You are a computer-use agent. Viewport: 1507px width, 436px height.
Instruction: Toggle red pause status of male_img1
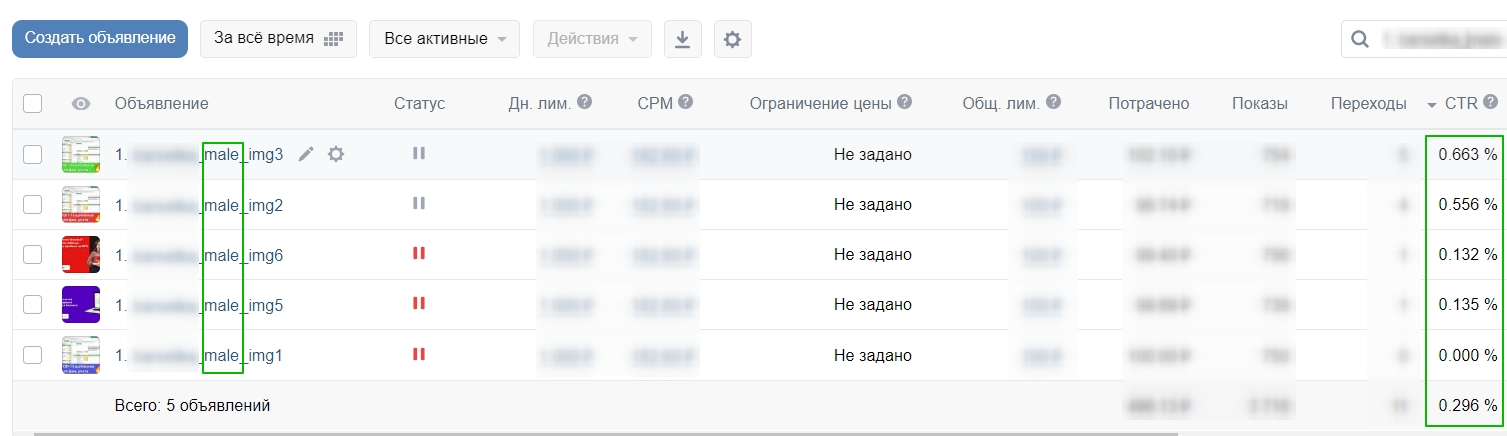tap(419, 353)
